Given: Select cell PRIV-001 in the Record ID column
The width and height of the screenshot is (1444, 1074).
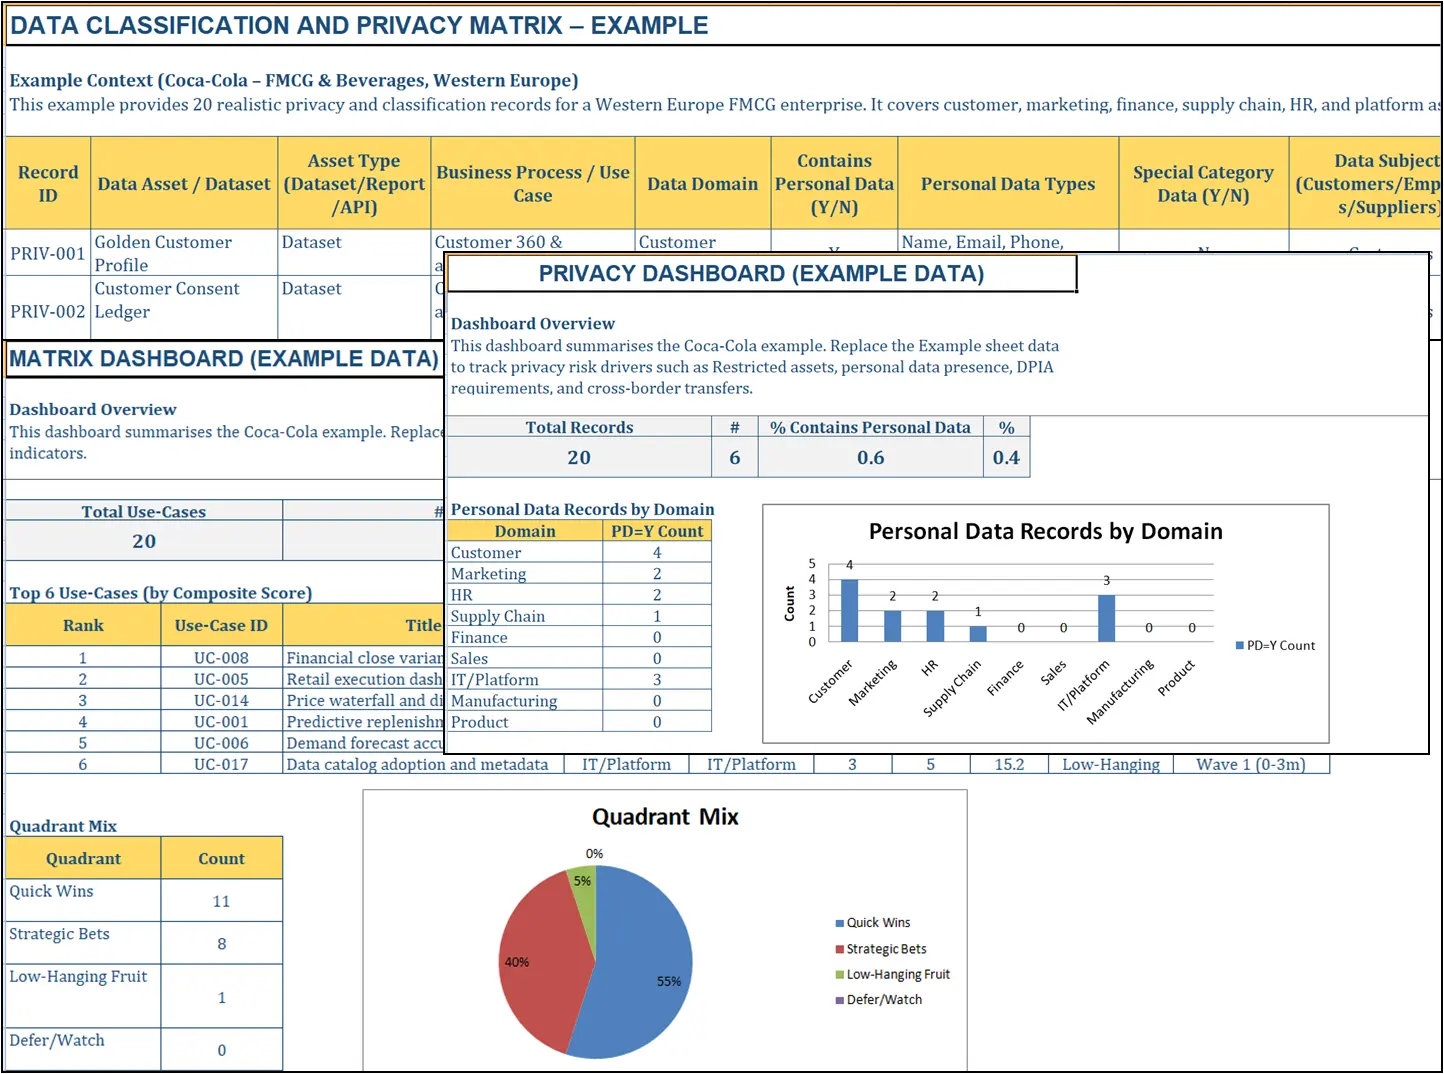Looking at the screenshot, I should 47,253.
